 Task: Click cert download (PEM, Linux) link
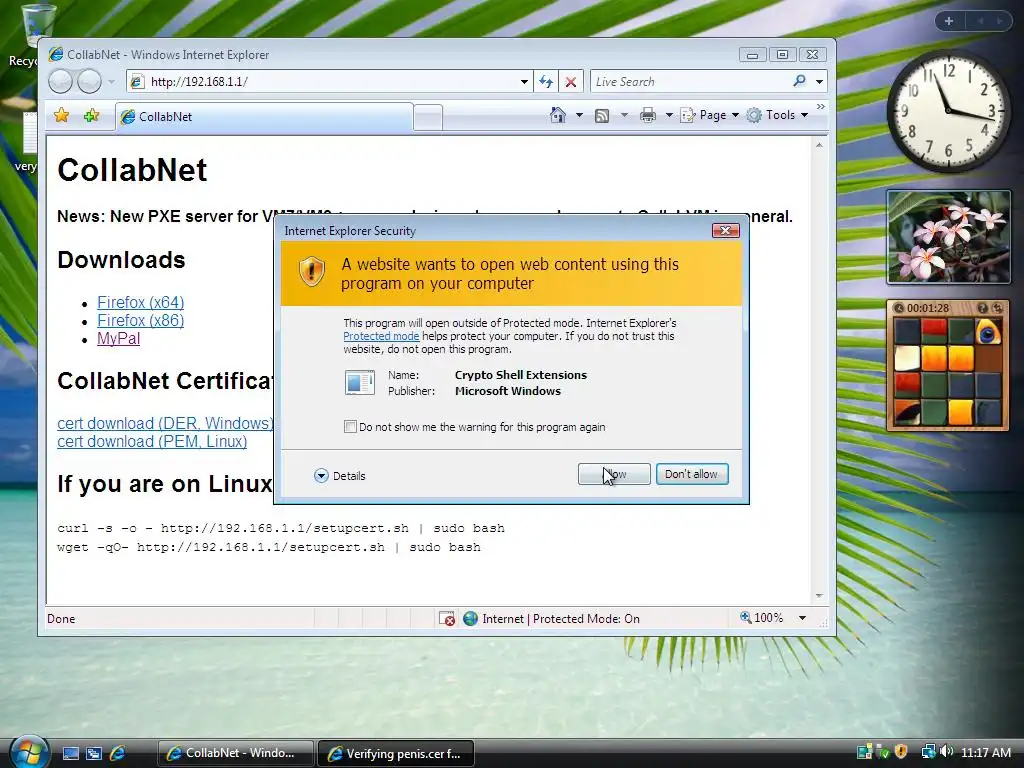152,441
